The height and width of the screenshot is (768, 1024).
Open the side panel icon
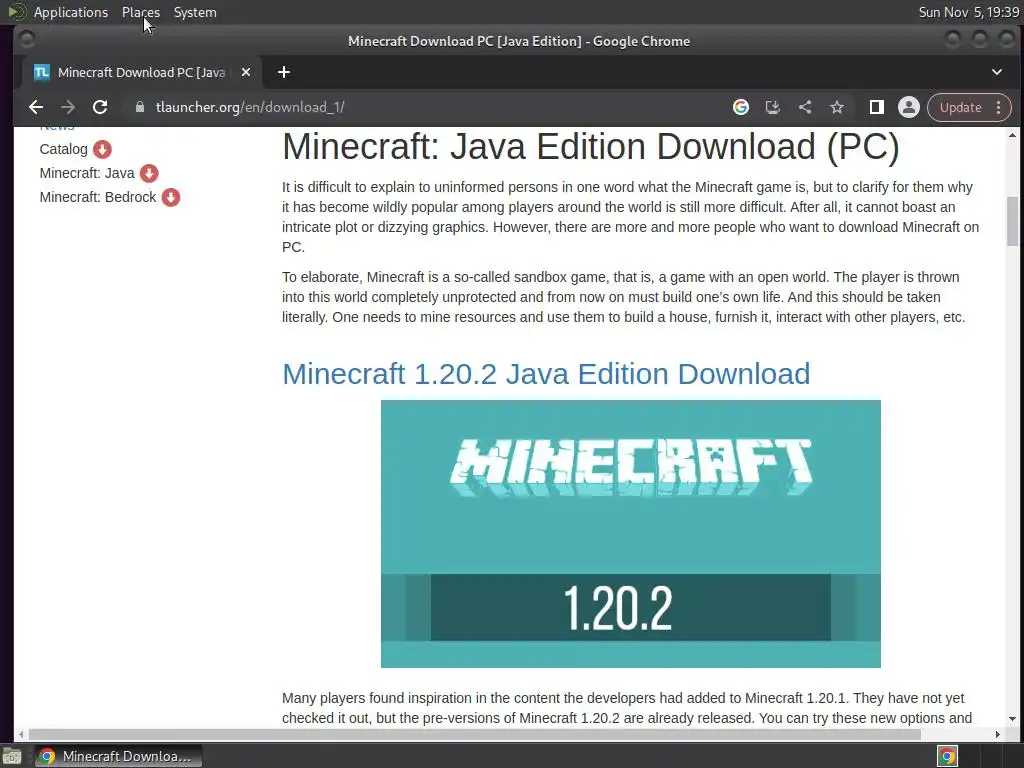tap(876, 107)
